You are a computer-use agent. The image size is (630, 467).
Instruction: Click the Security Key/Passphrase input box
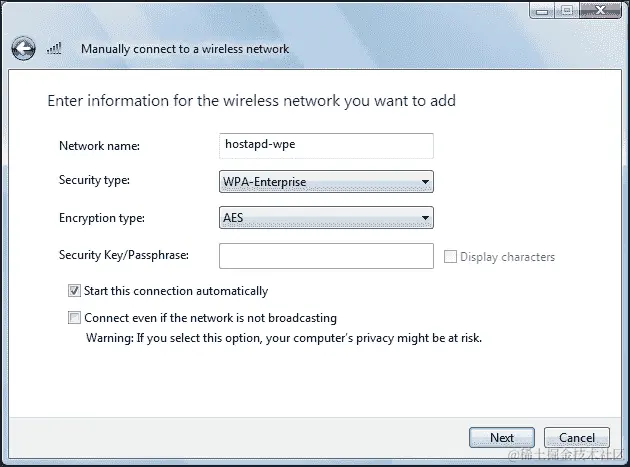coord(326,256)
